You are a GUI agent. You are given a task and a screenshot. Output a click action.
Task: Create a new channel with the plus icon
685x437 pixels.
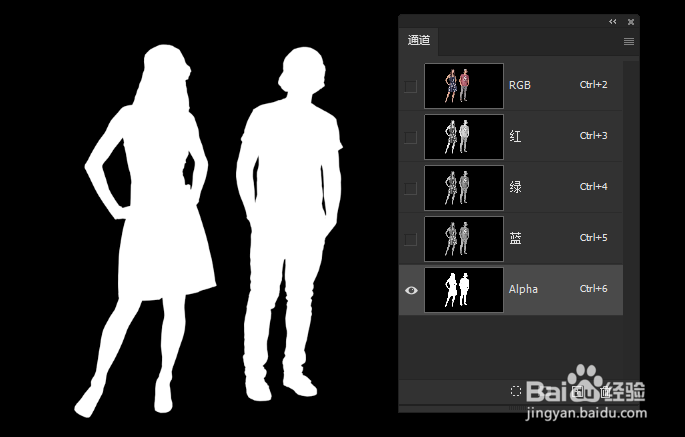(579, 391)
